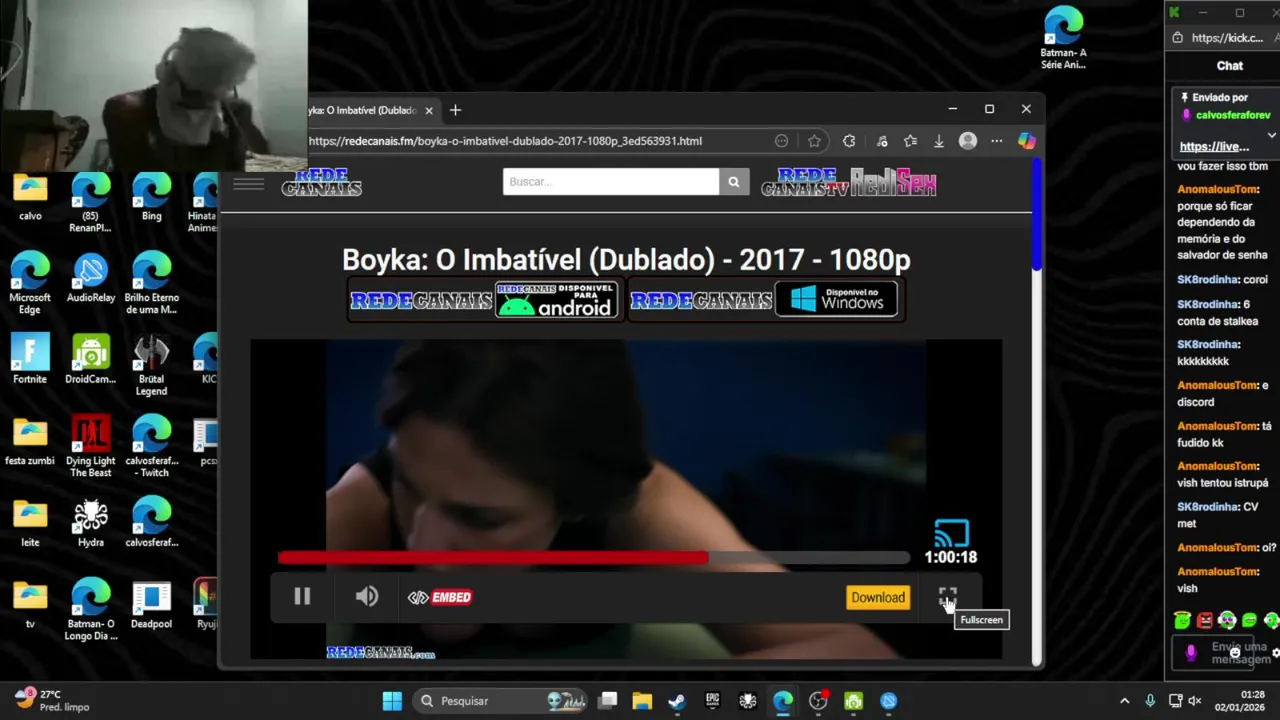Seek on the red video progress bar
The width and height of the screenshot is (1280, 720).
coord(594,557)
